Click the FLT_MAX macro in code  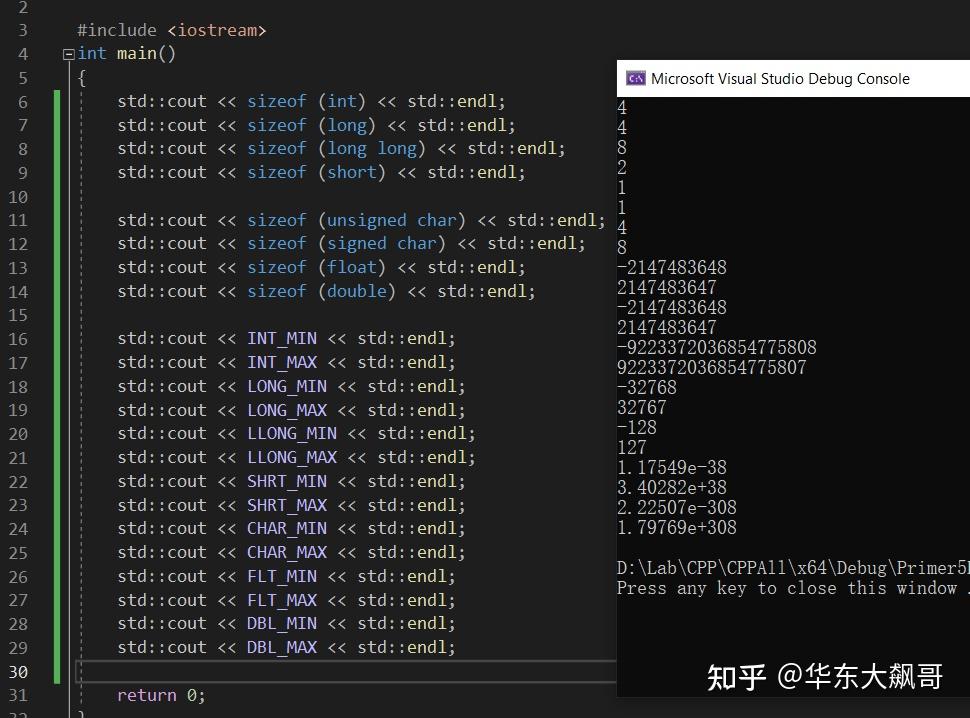282,600
